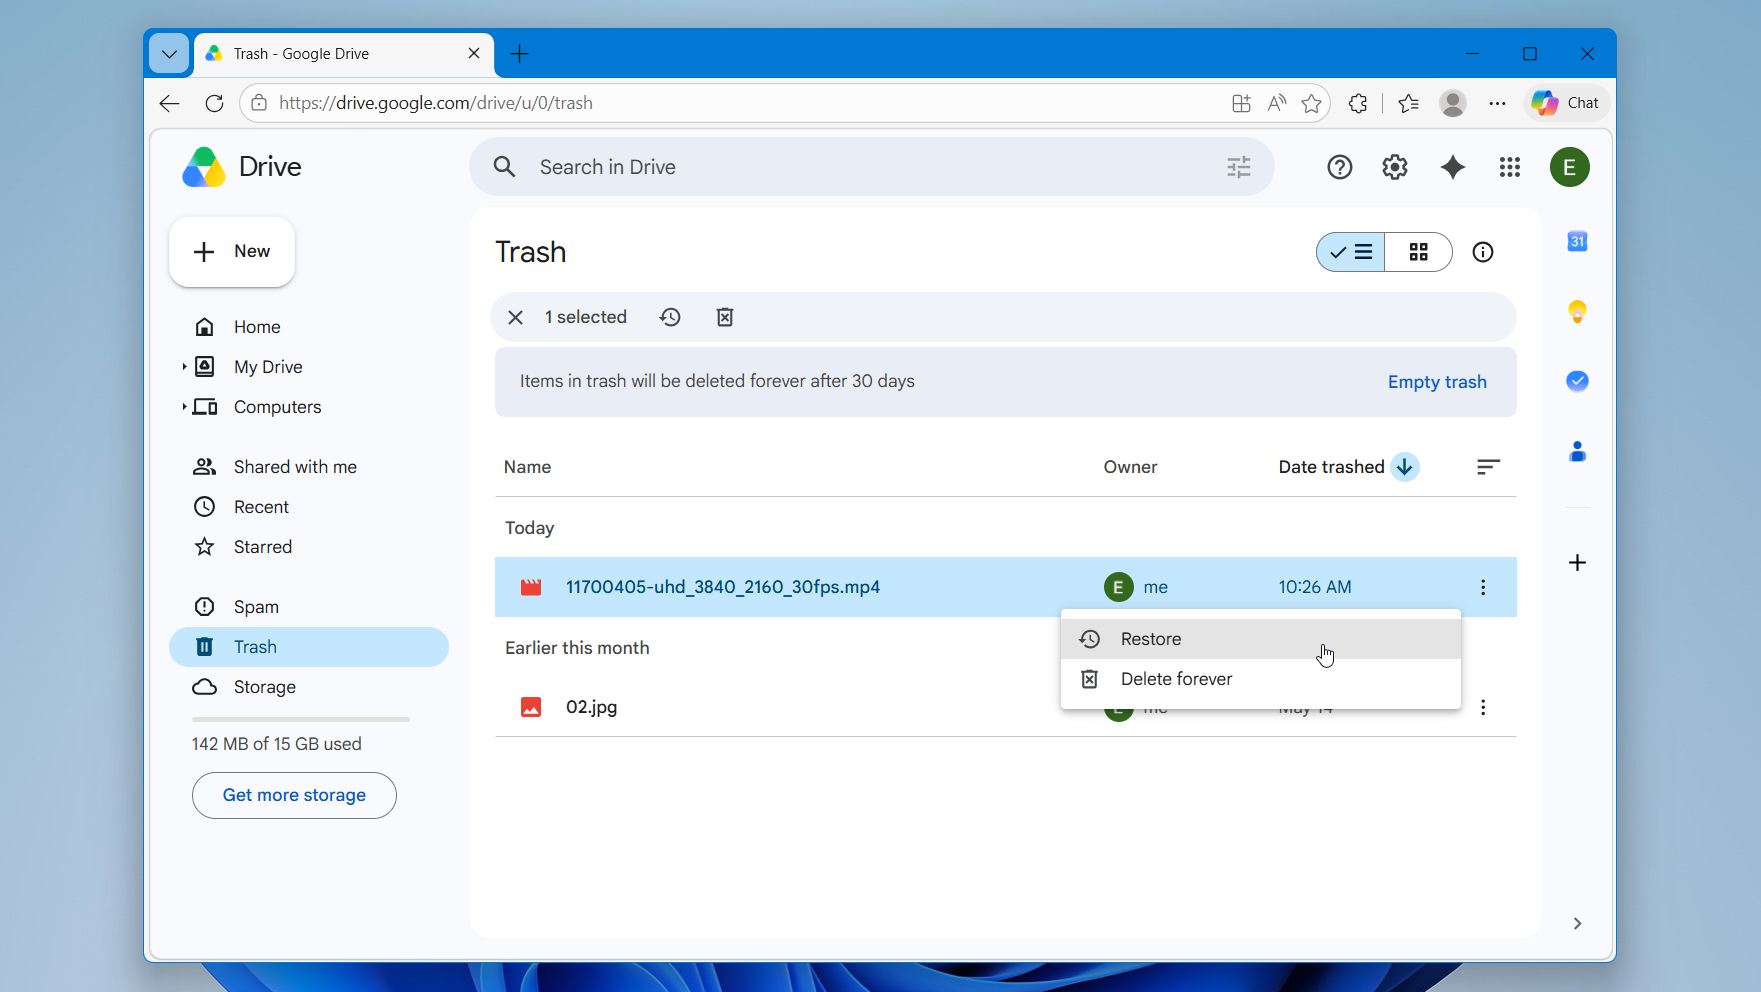Open the view details info icon
The width and height of the screenshot is (1761, 992).
(1483, 252)
